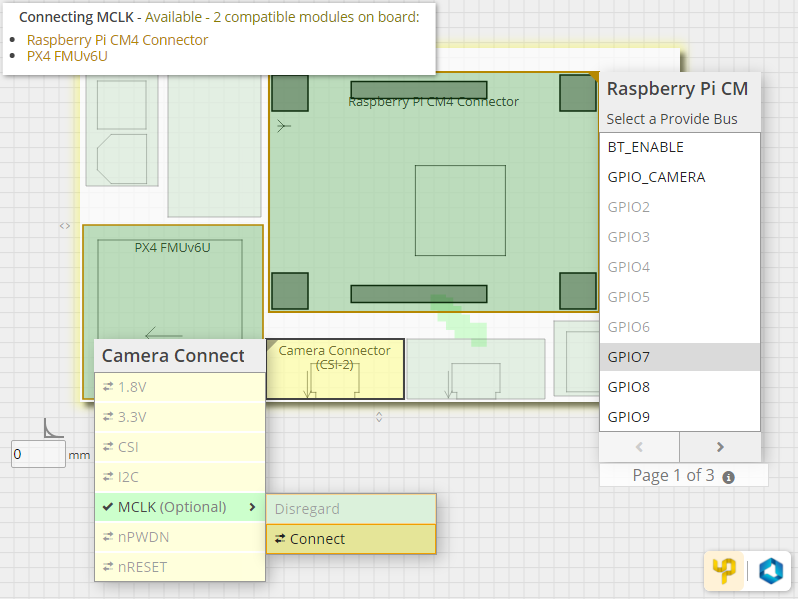Choose Connect in the MCLK submenu
Screen dimensions: 798x599
(351, 539)
